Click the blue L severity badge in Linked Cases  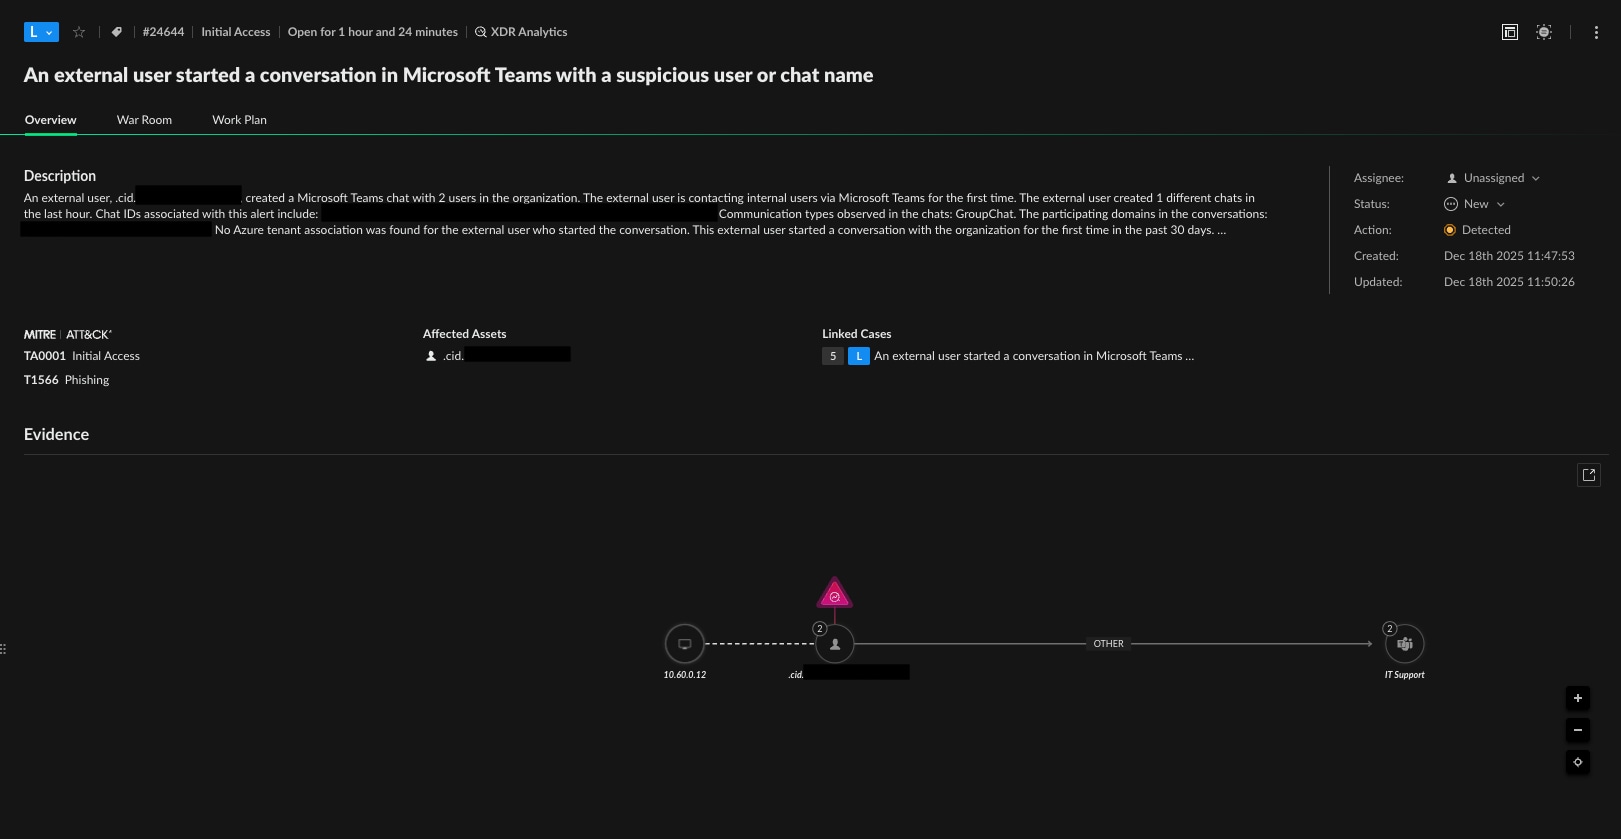click(859, 356)
